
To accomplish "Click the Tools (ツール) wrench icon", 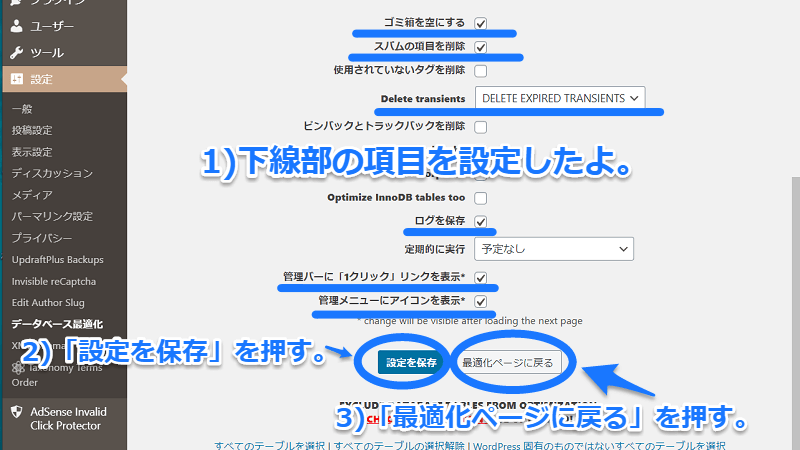I will coord(17,52).
